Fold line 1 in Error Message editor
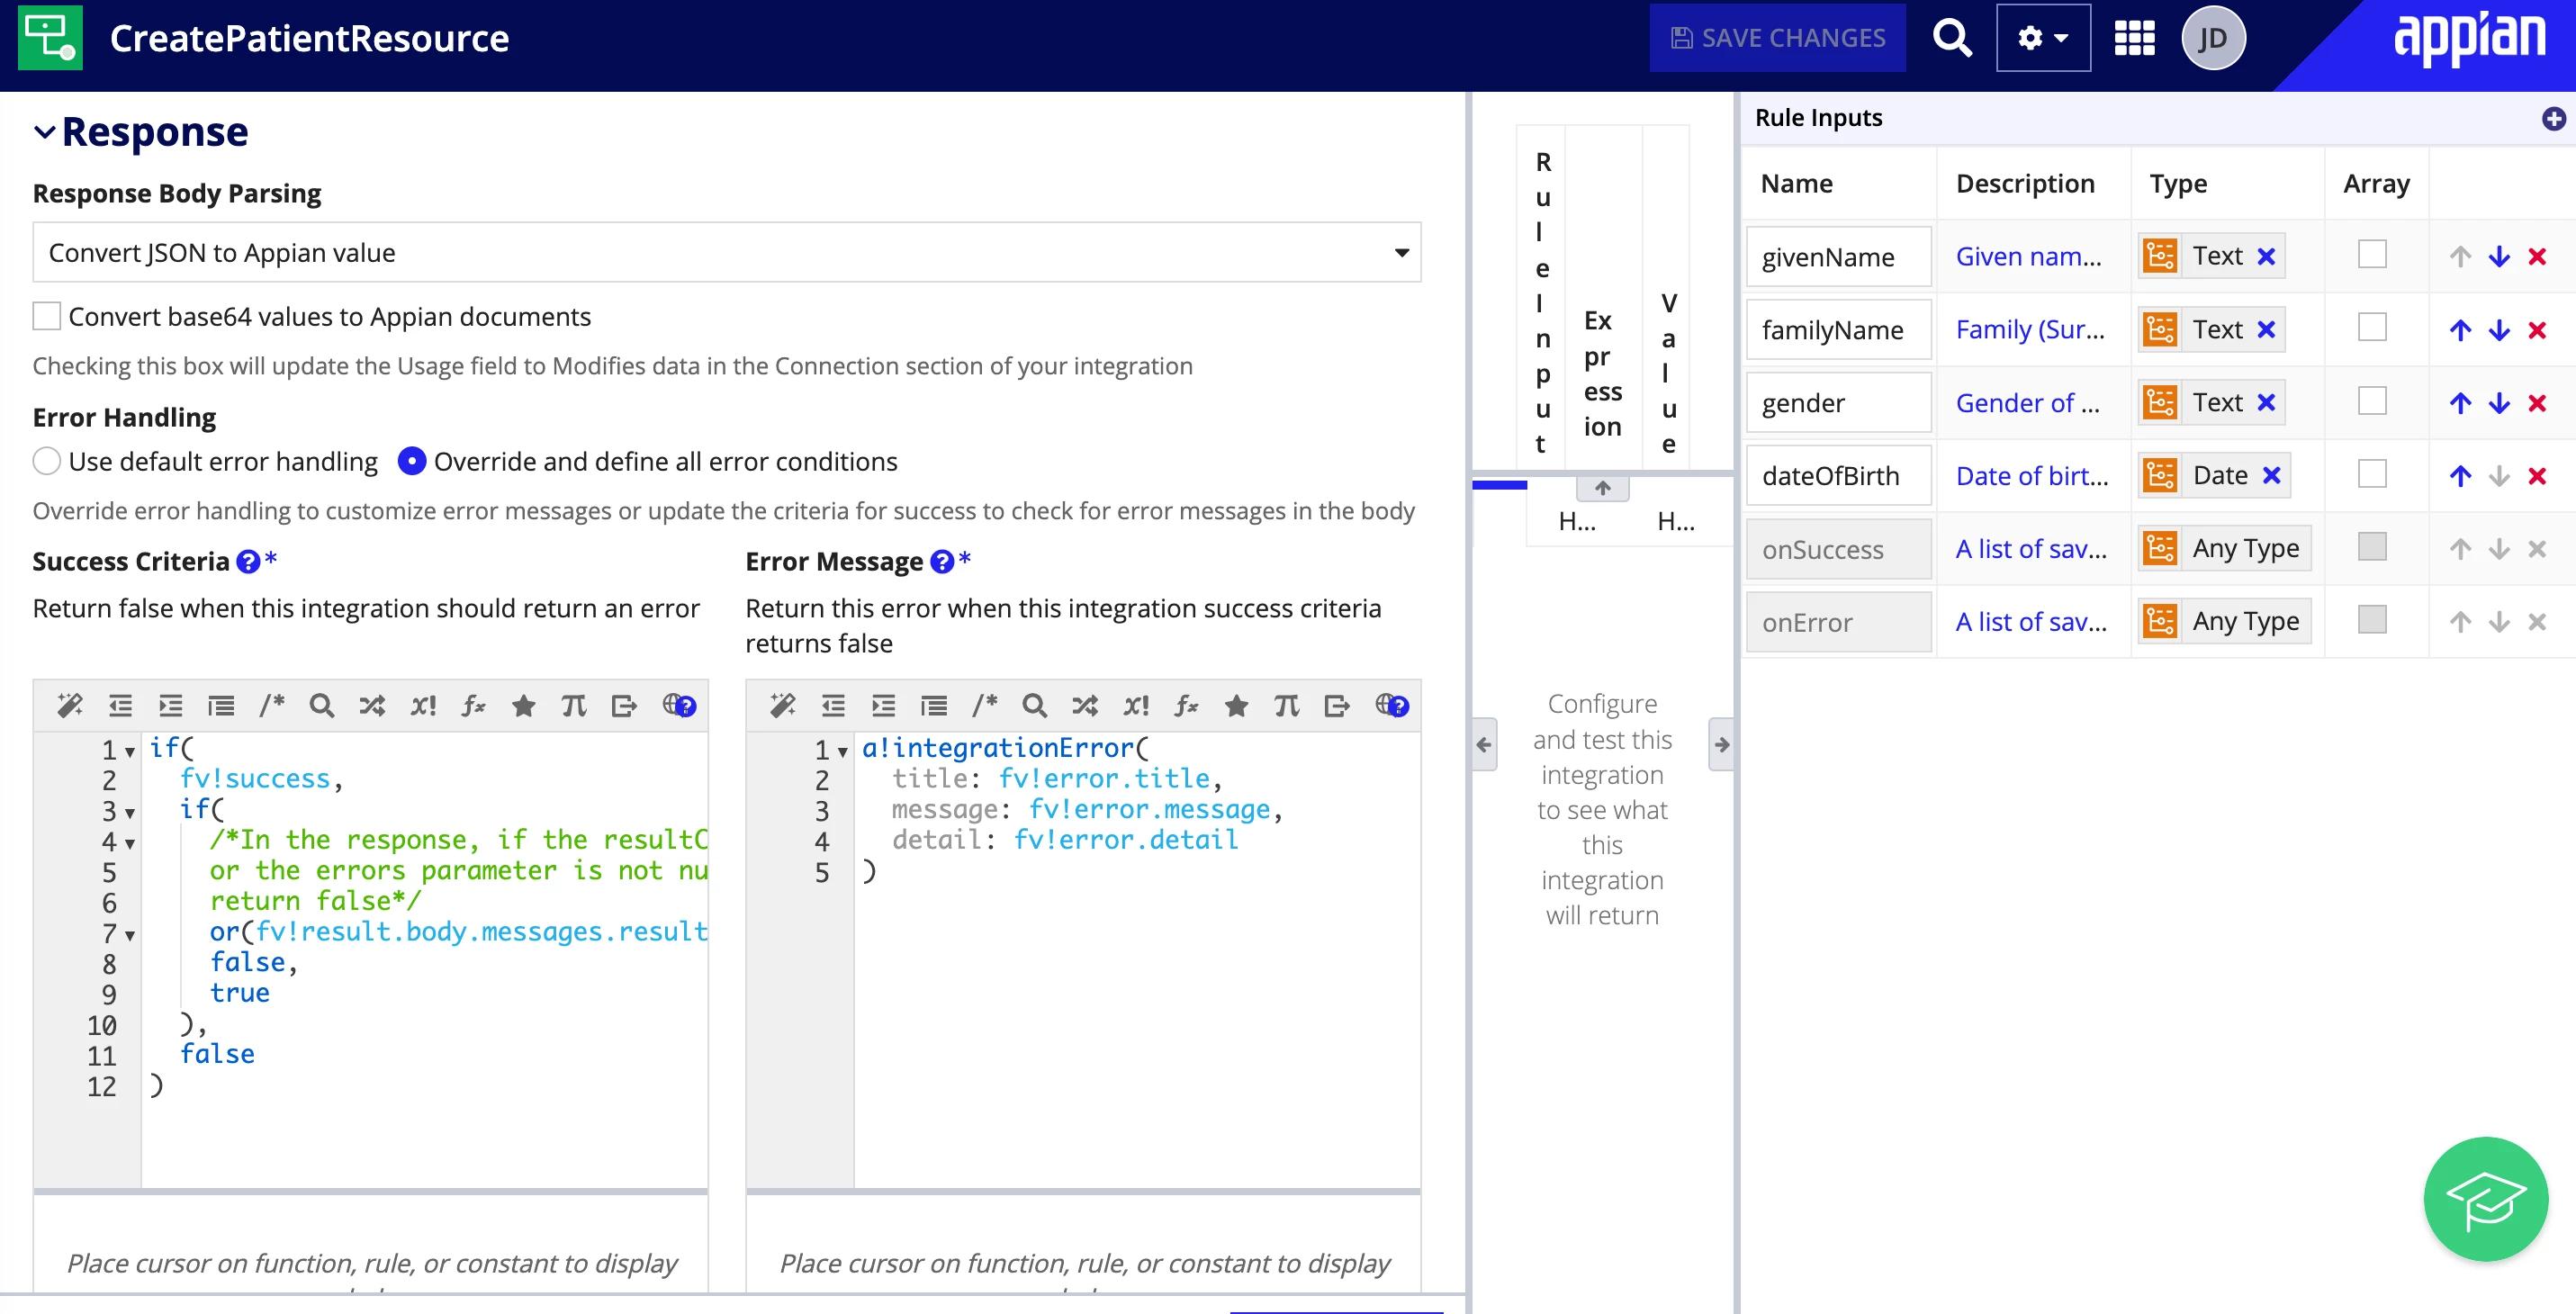Screen dimensions: 2576x1314 point(843,752)
